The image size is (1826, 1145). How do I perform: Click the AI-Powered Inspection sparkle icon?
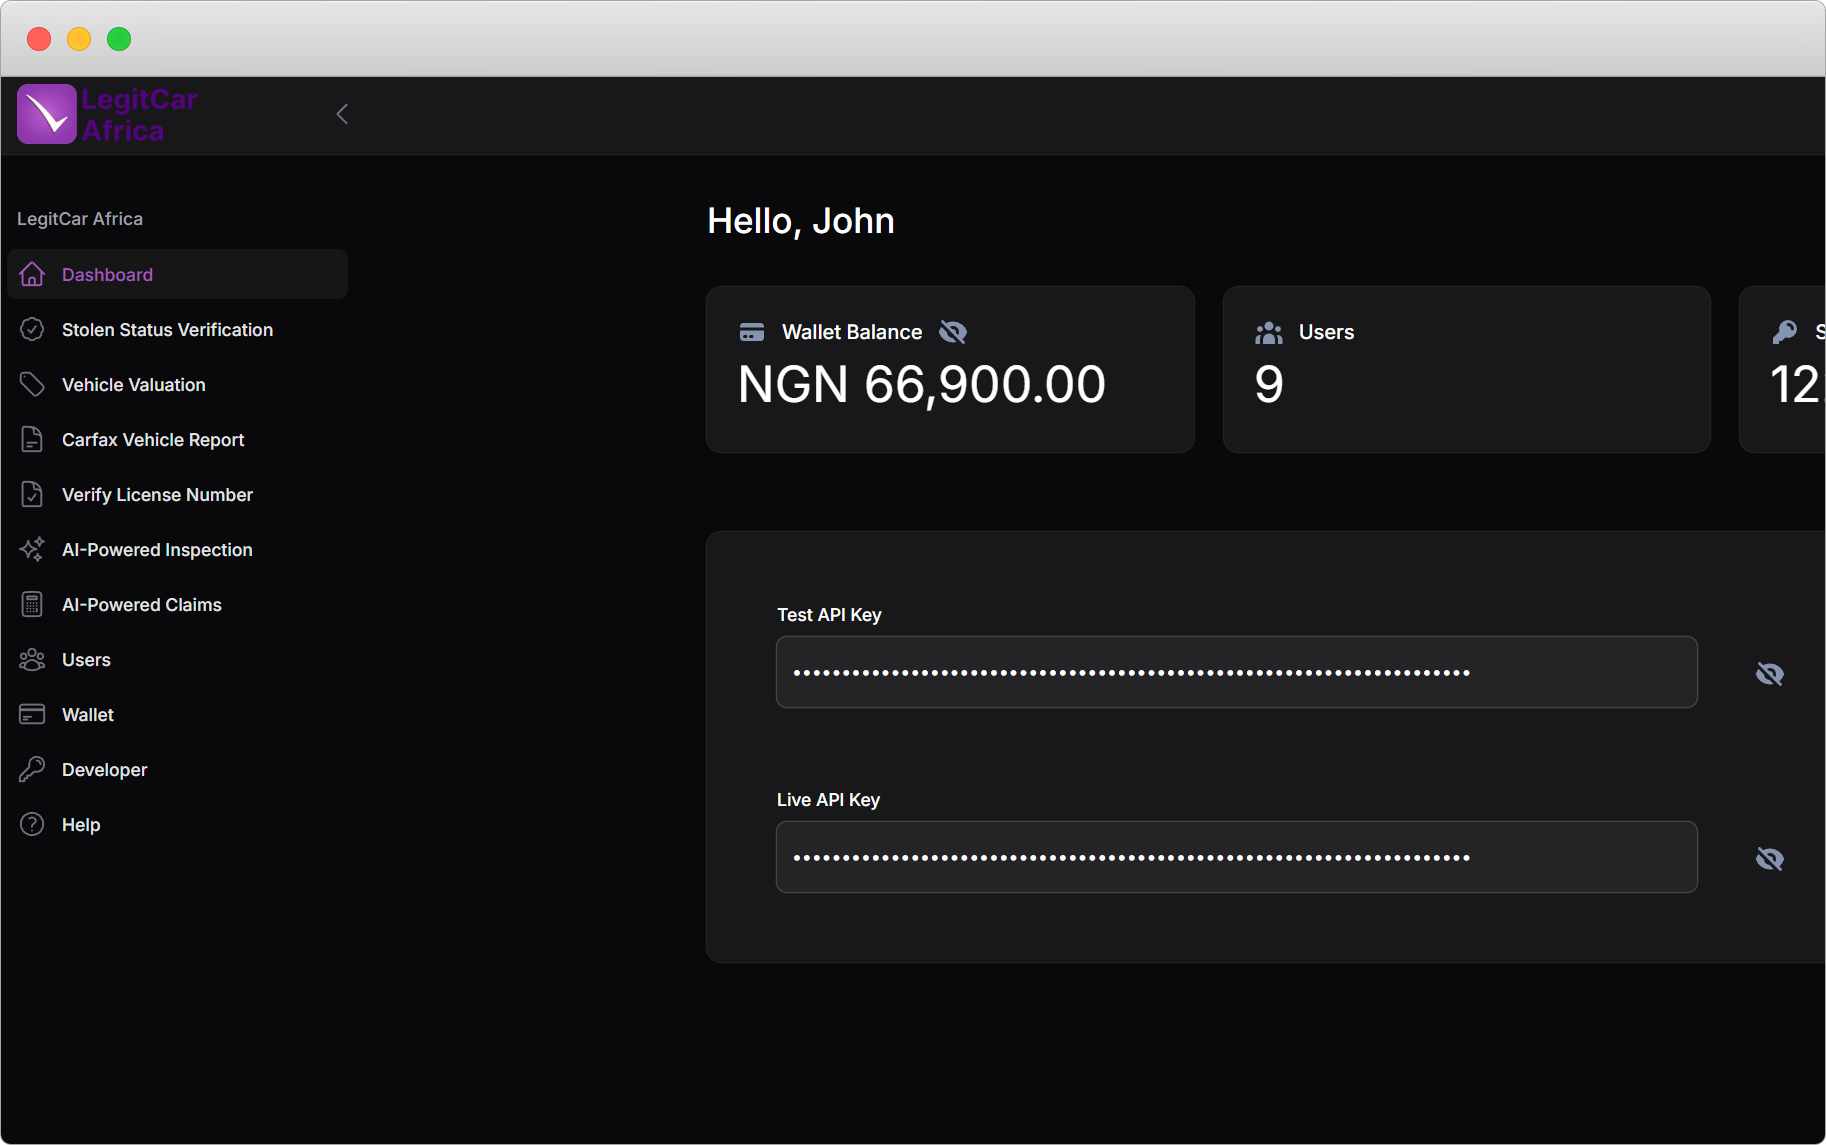coord(32,550)
